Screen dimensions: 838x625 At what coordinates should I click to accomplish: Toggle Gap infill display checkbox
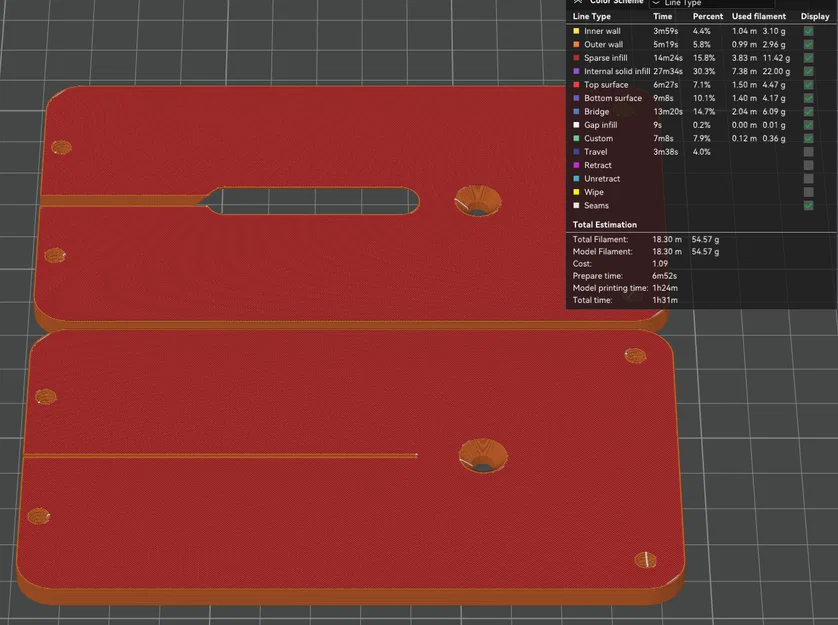[x=808, y=125]
